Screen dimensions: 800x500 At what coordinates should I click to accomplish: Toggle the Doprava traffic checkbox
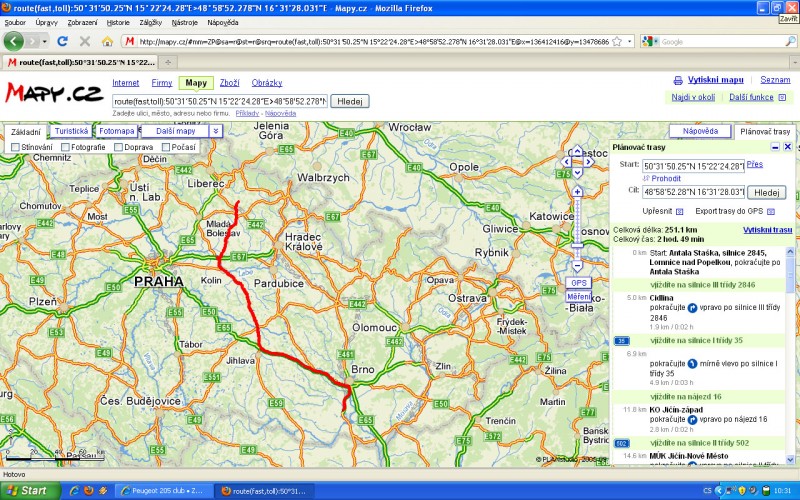[x=118, y=148]
